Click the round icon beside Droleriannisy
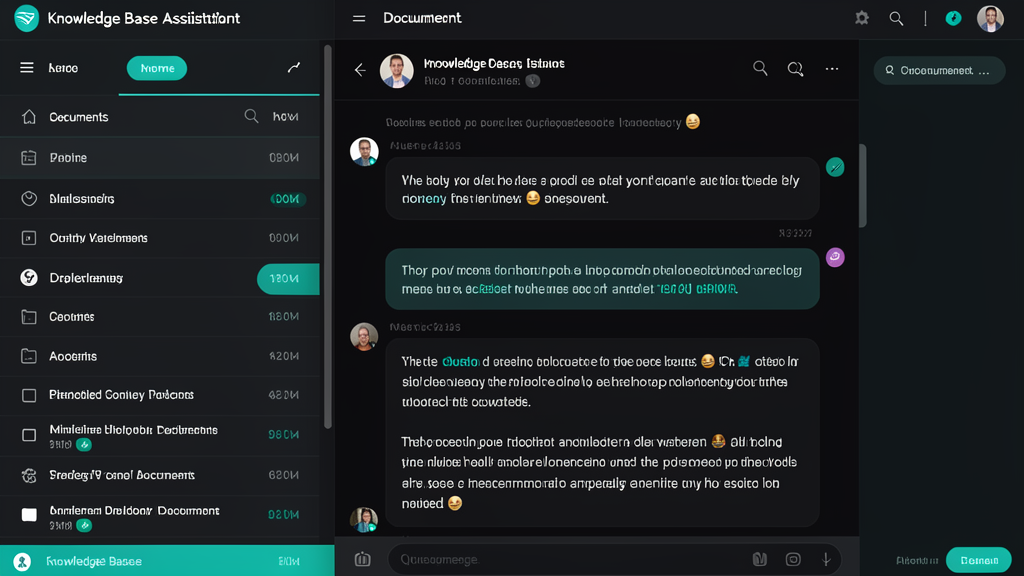The image size is (1024, 576). coord(29,278)
